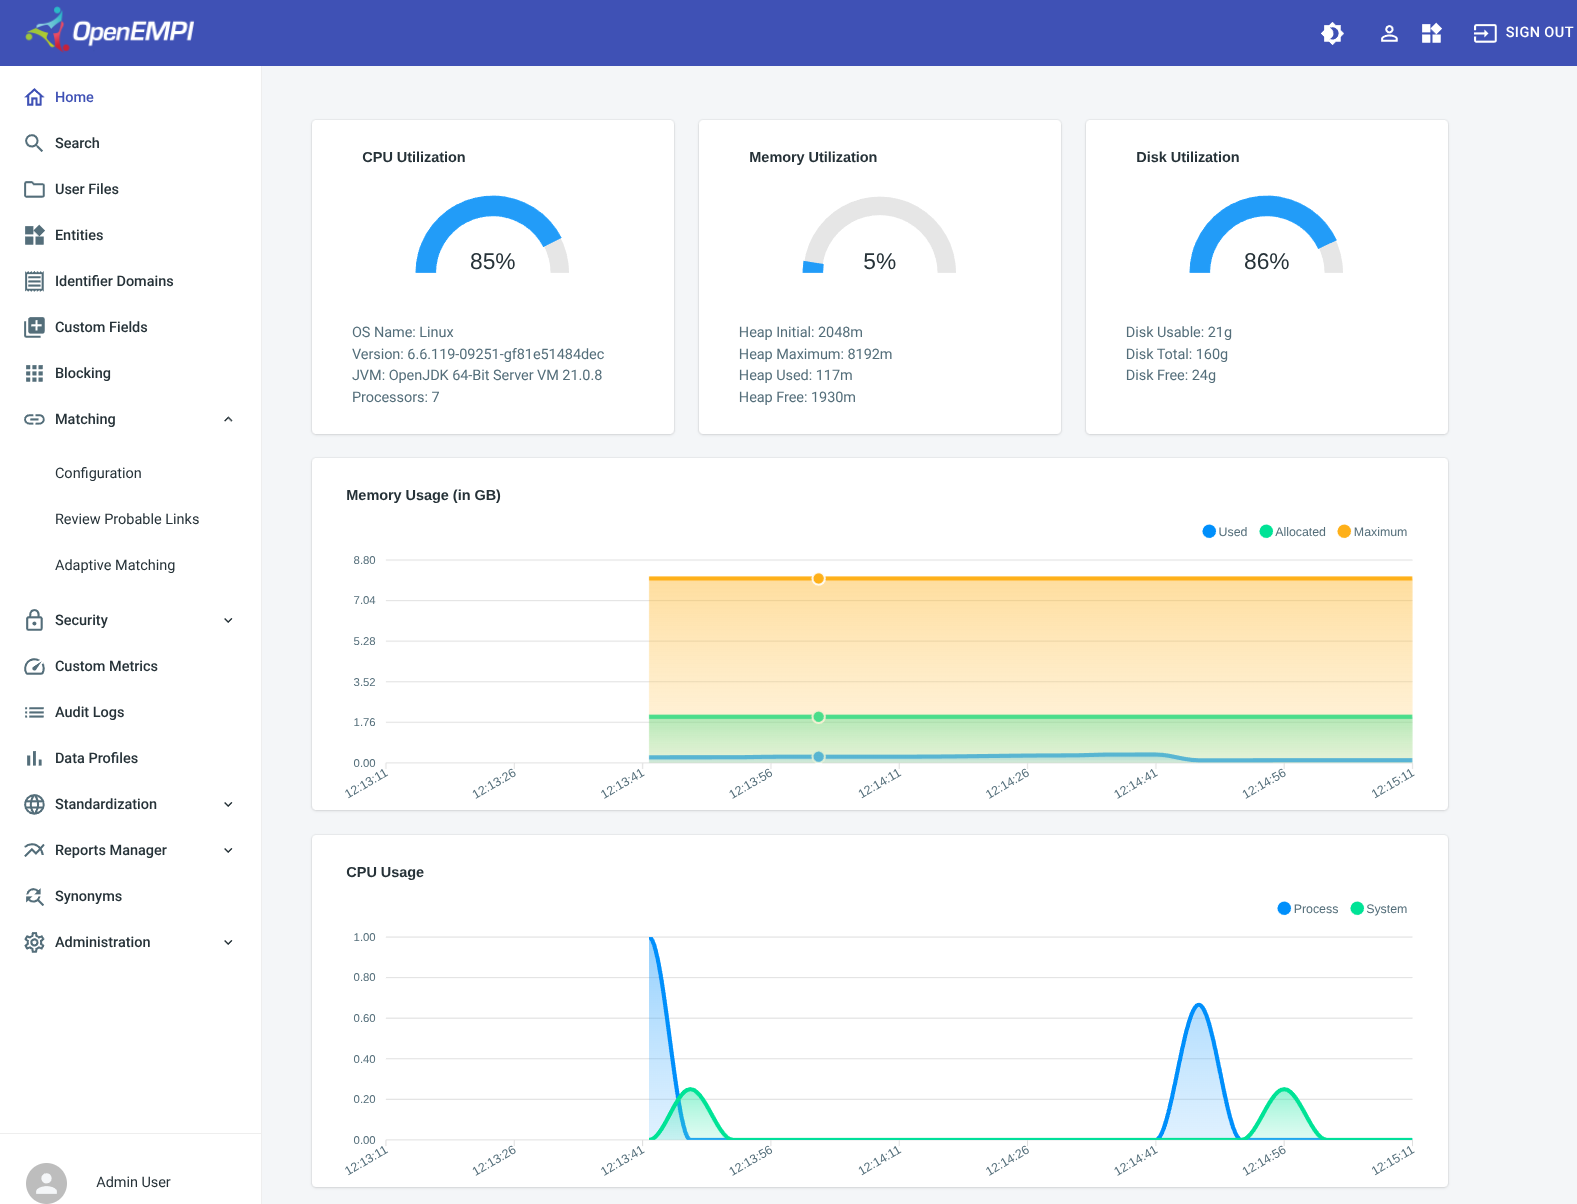The height and width of the screenshot is (1204, 1577).
Task: Open the user account profile icon
Action: coord(1389,33)
